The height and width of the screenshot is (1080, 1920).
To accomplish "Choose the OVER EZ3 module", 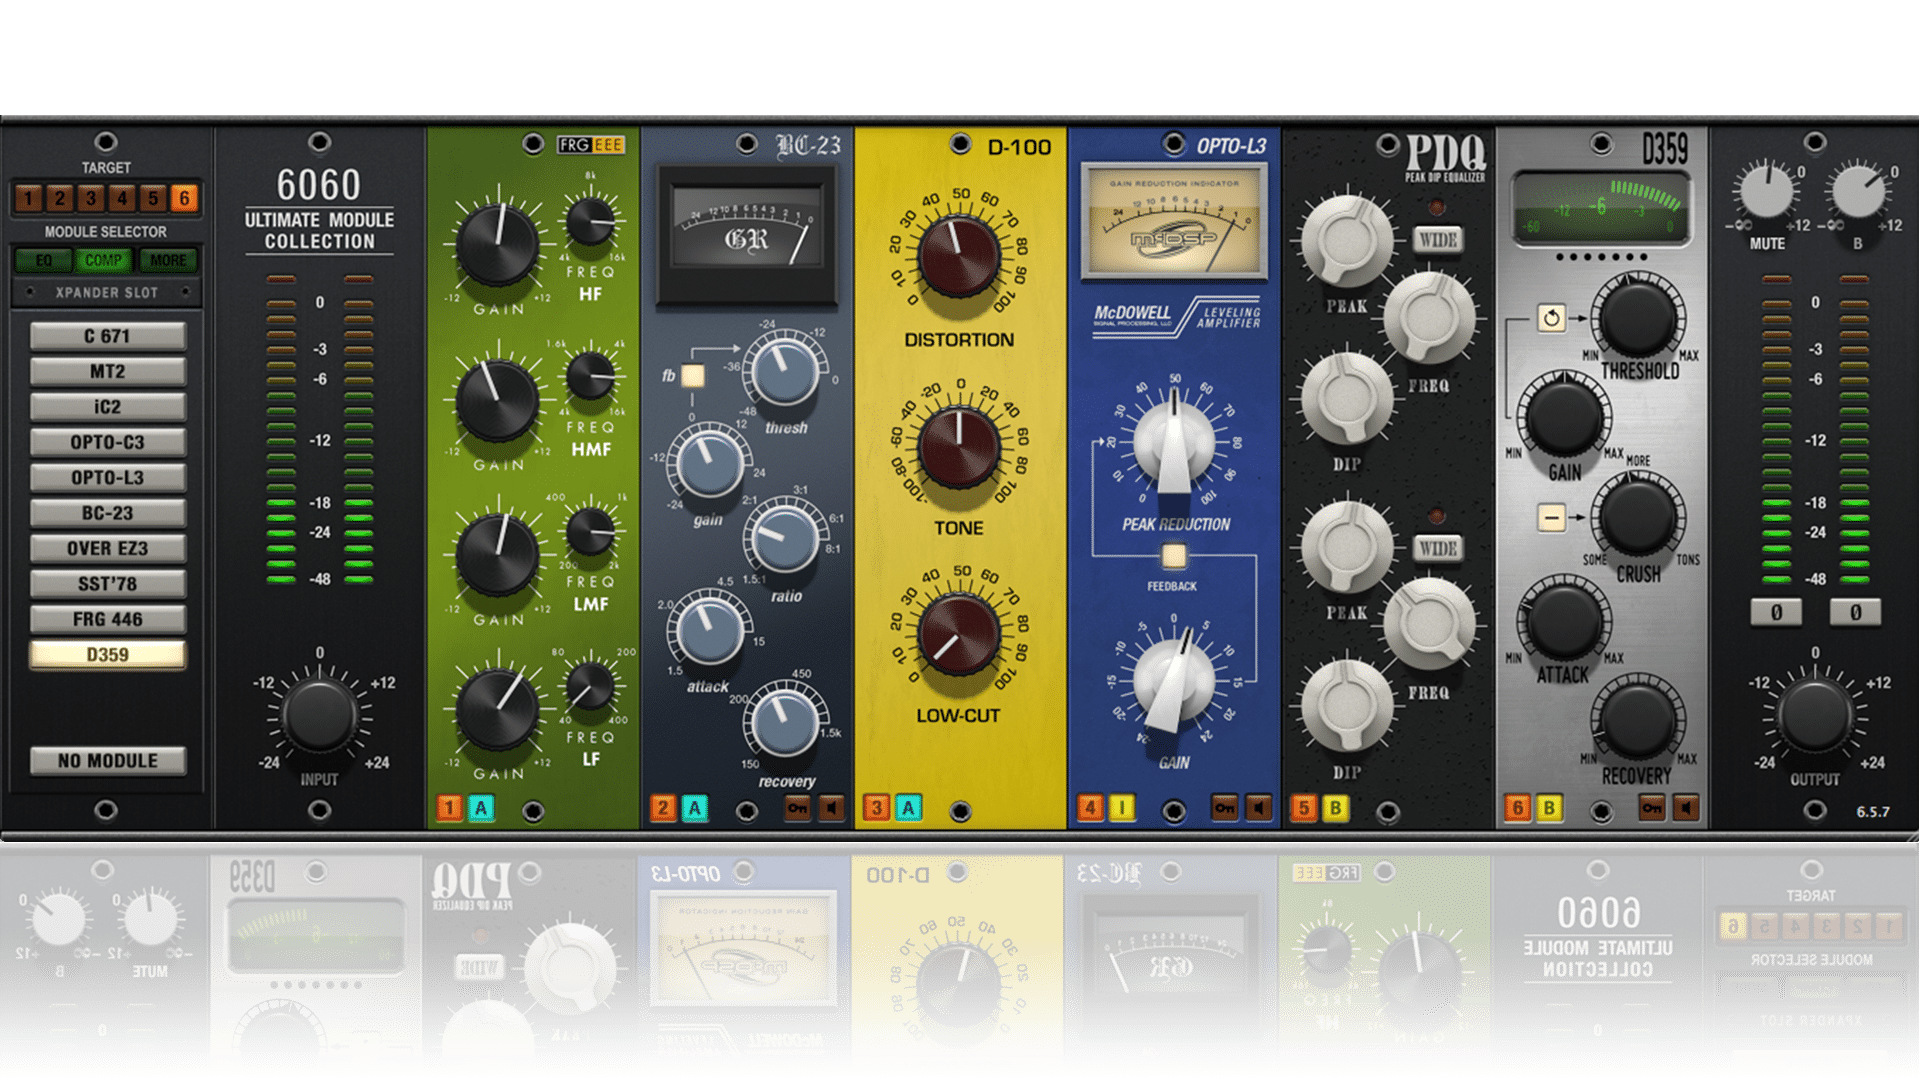I will click(107, 548).
